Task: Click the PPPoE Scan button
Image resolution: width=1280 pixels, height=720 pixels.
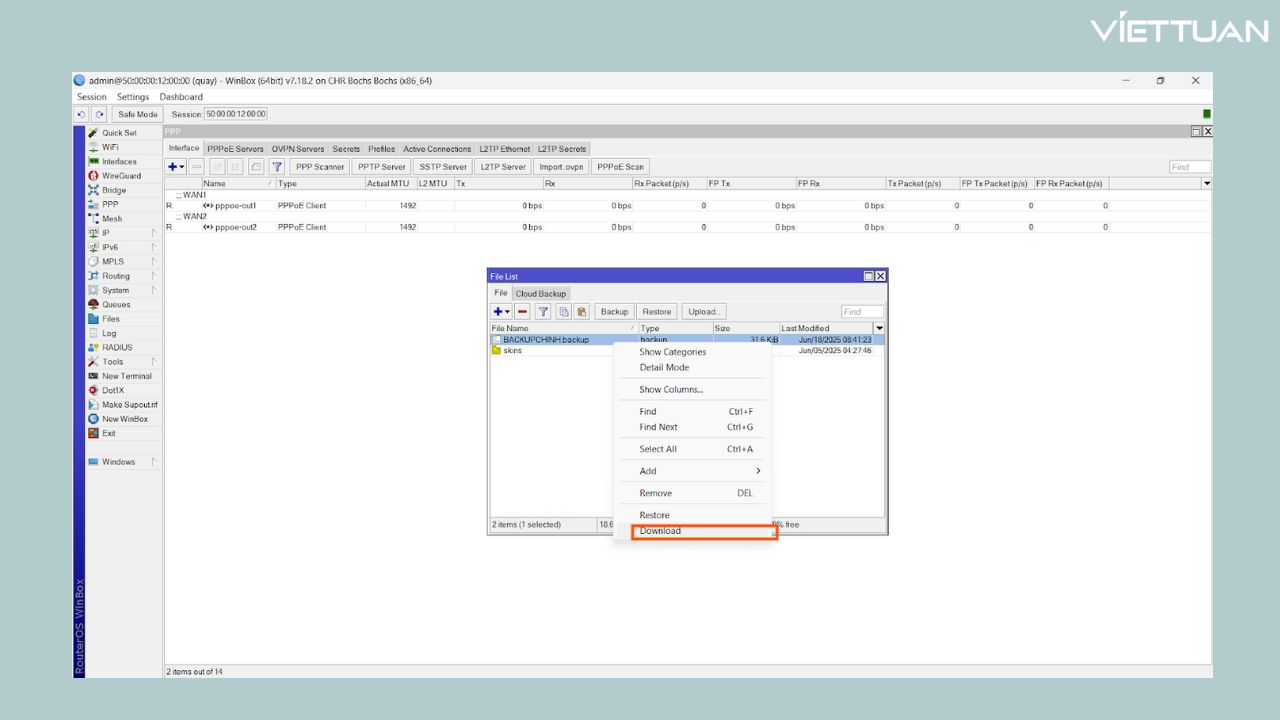Action: pyautogui.click(x=620, y=167)
